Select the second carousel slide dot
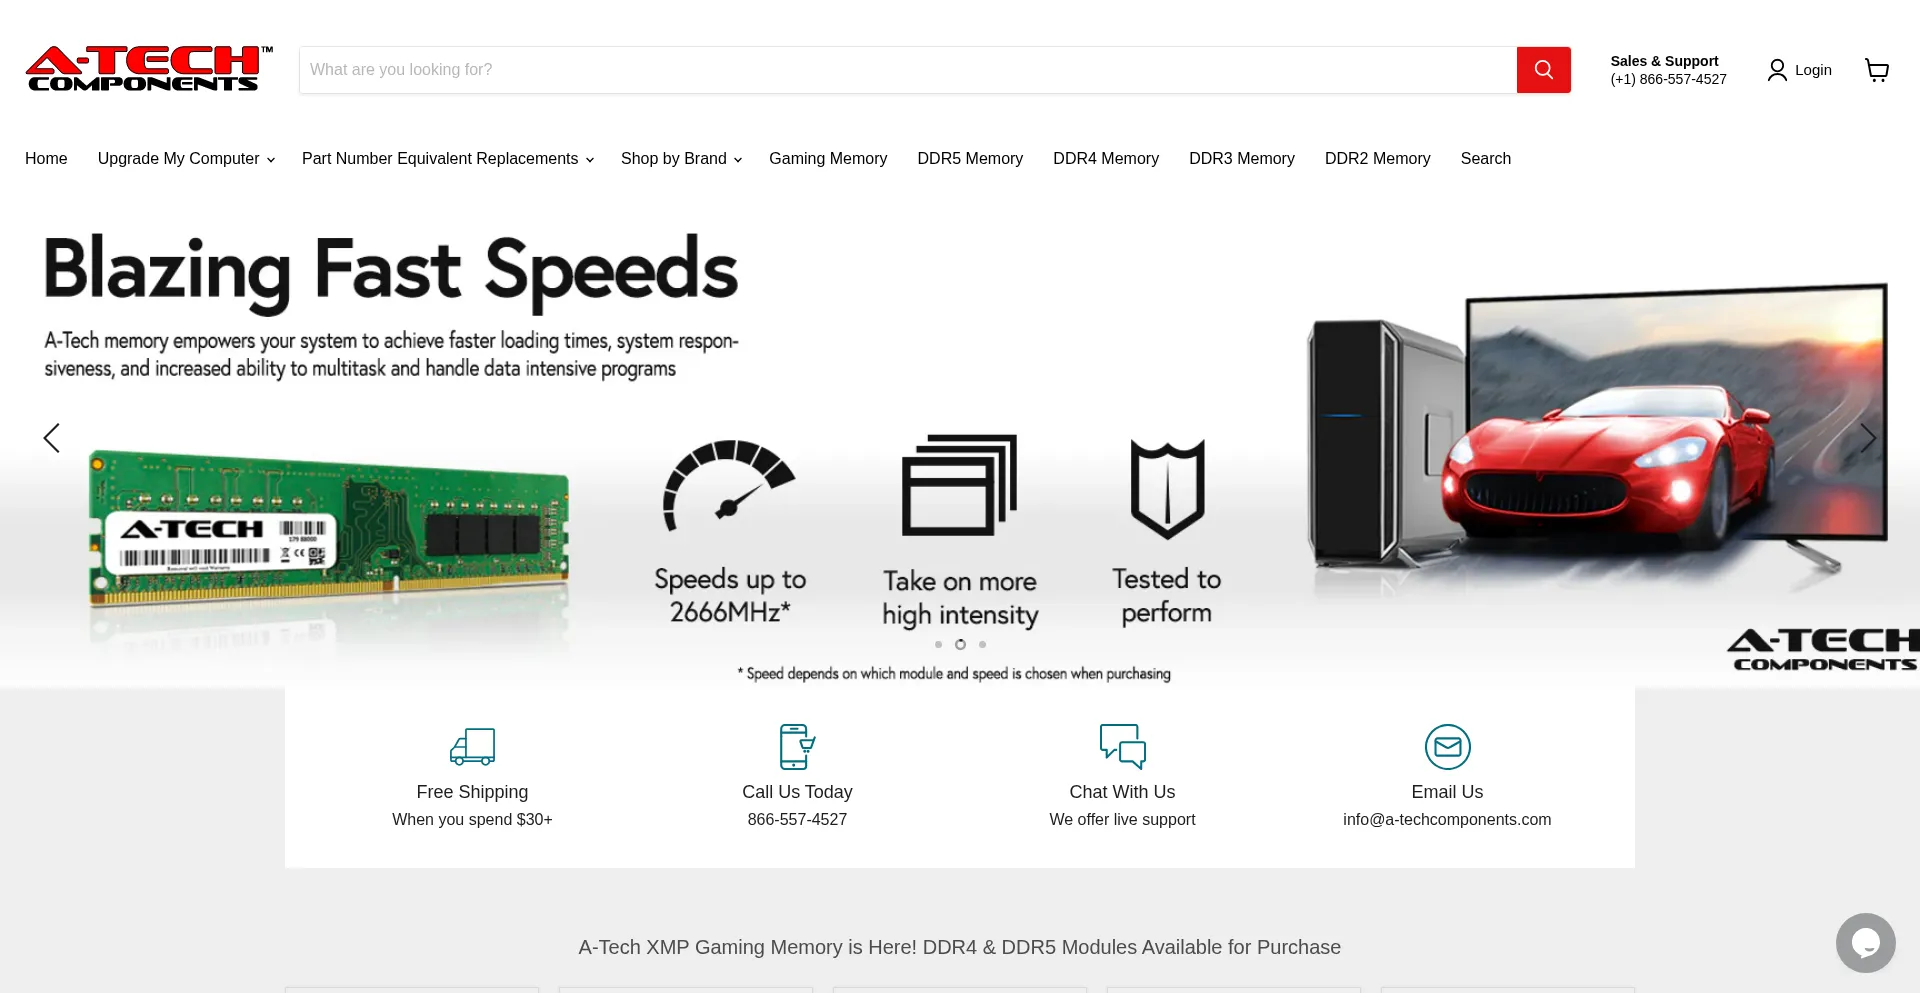 pyautogui.click(x=960, y=645)
